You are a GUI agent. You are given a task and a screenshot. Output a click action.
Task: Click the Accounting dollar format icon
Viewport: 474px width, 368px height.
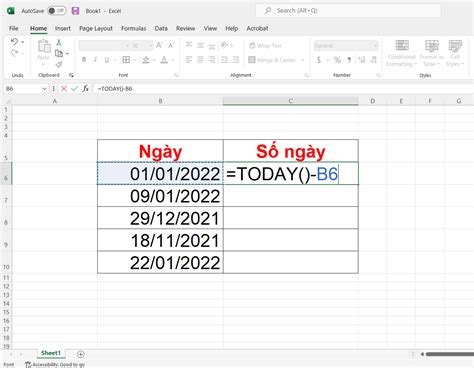(x=319, y=60)
